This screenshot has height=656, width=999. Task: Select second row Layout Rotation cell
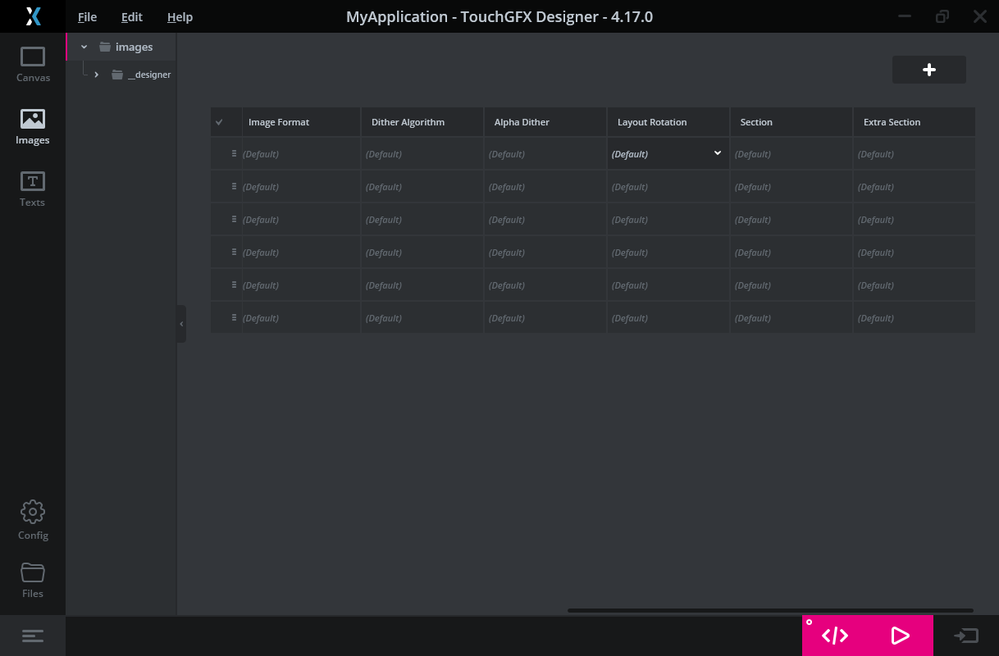(668, 187)
